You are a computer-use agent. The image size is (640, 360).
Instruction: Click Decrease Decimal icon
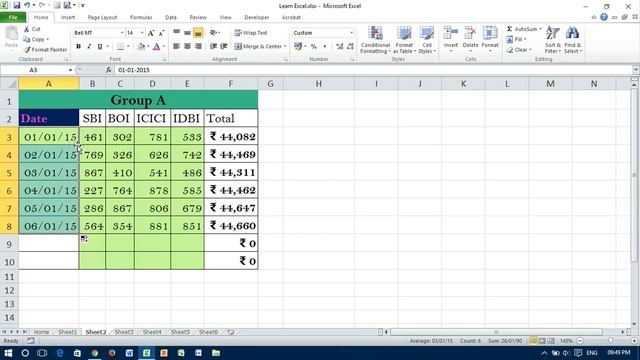click(x=350, y=47)
